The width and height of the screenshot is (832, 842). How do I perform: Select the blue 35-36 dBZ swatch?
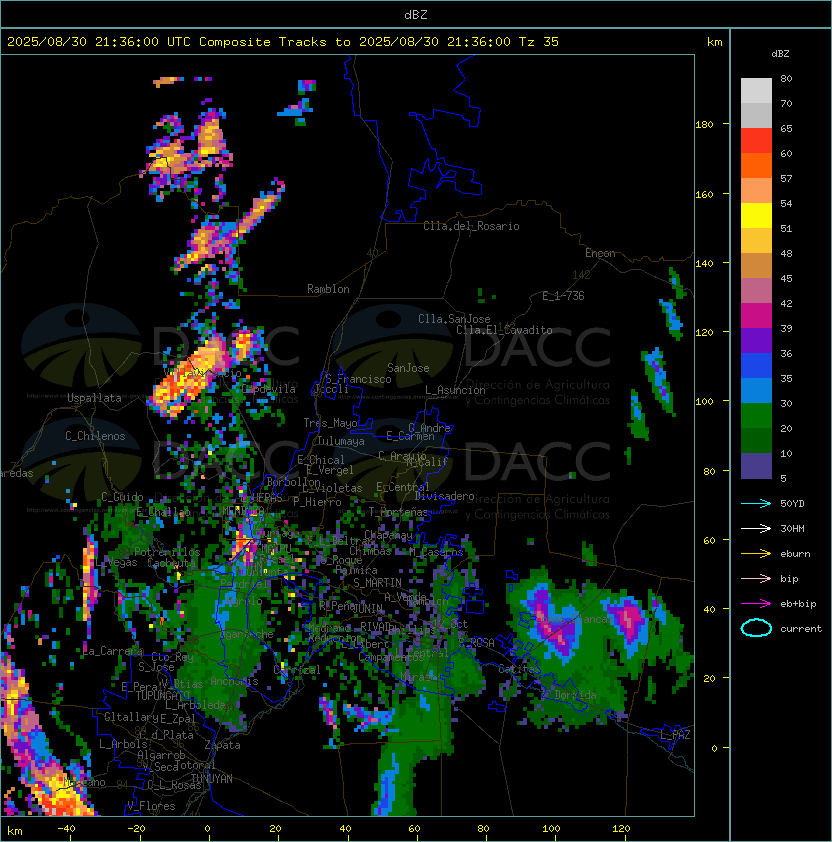click(x=756, y=365)
